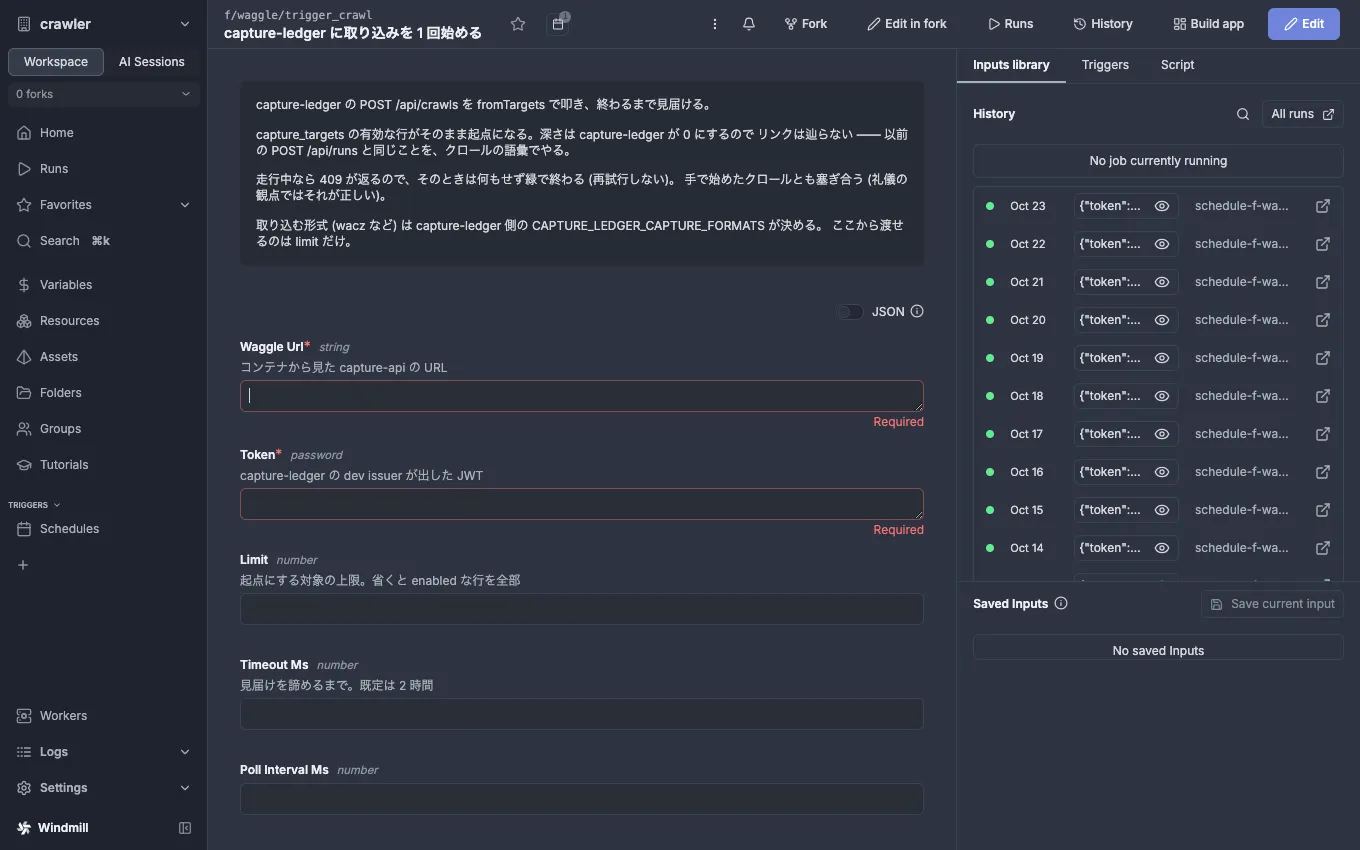Open script History from toolbar
The height and width of the screenshot is (850, 1360).
1103,24
